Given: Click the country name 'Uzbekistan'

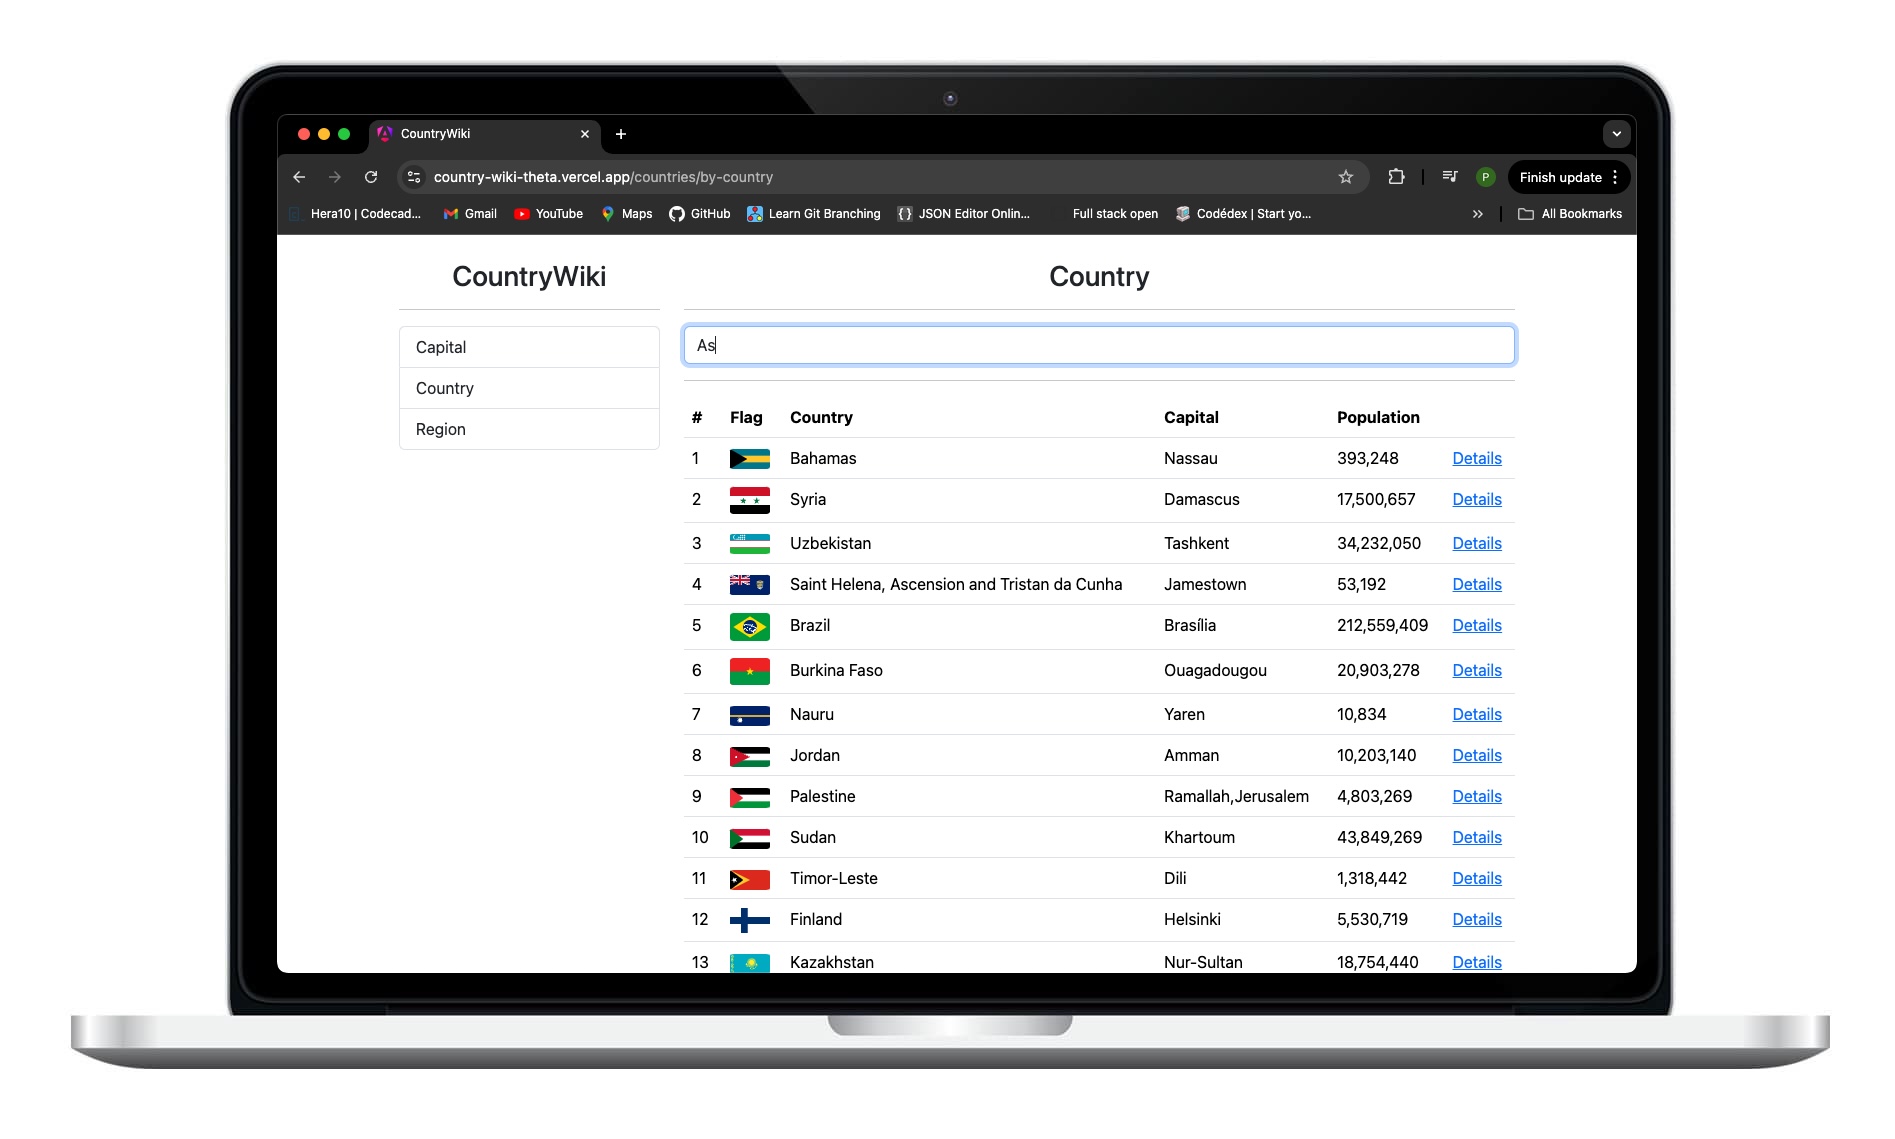Looking at the screenshot, I should (x=830, y=543).
